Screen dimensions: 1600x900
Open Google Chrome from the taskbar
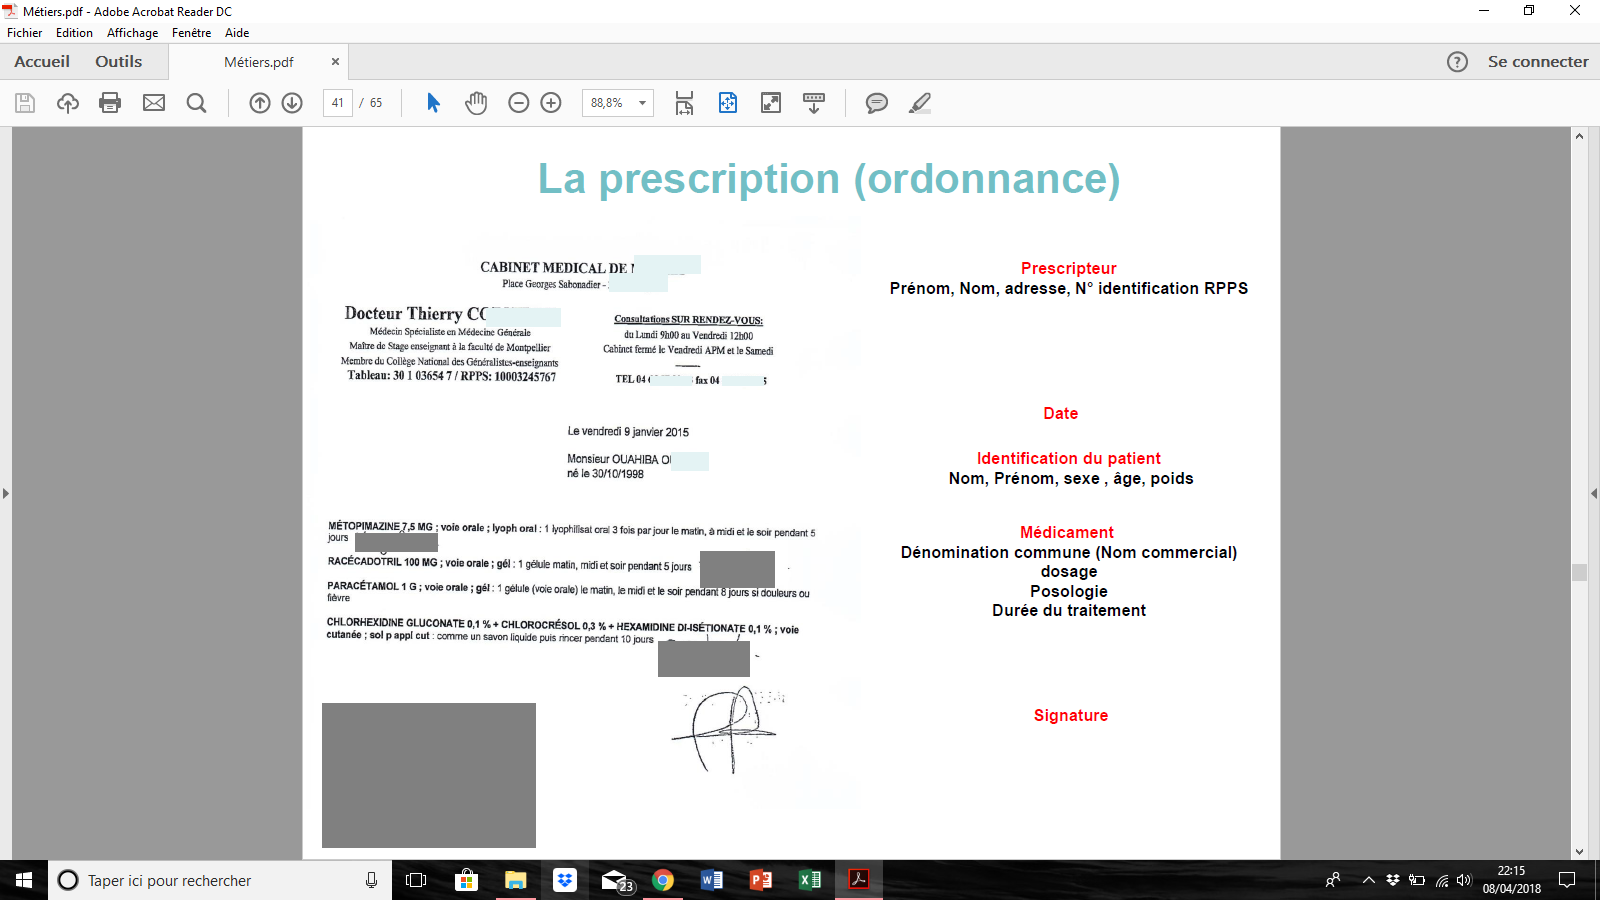click(x=662, y=880)
